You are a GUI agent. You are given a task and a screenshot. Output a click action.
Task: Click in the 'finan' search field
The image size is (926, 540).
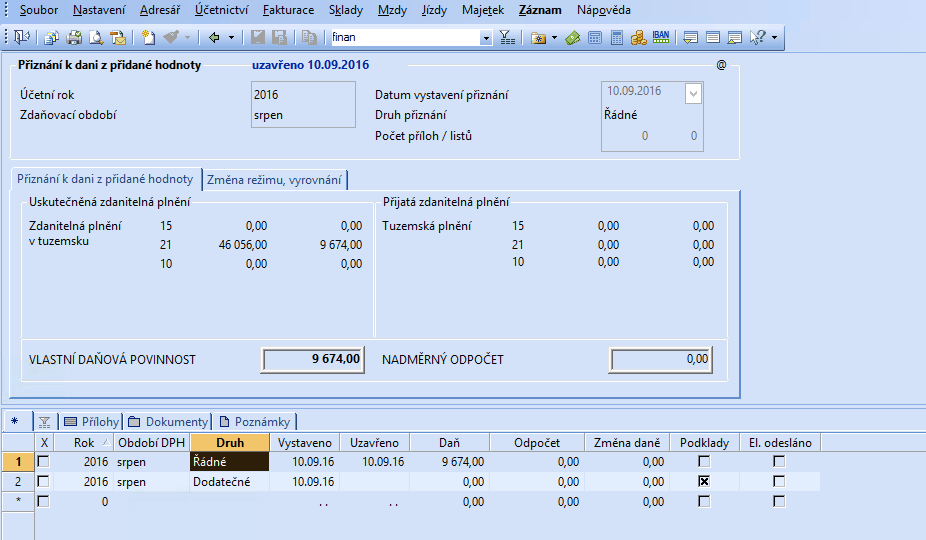coord(405,37)
